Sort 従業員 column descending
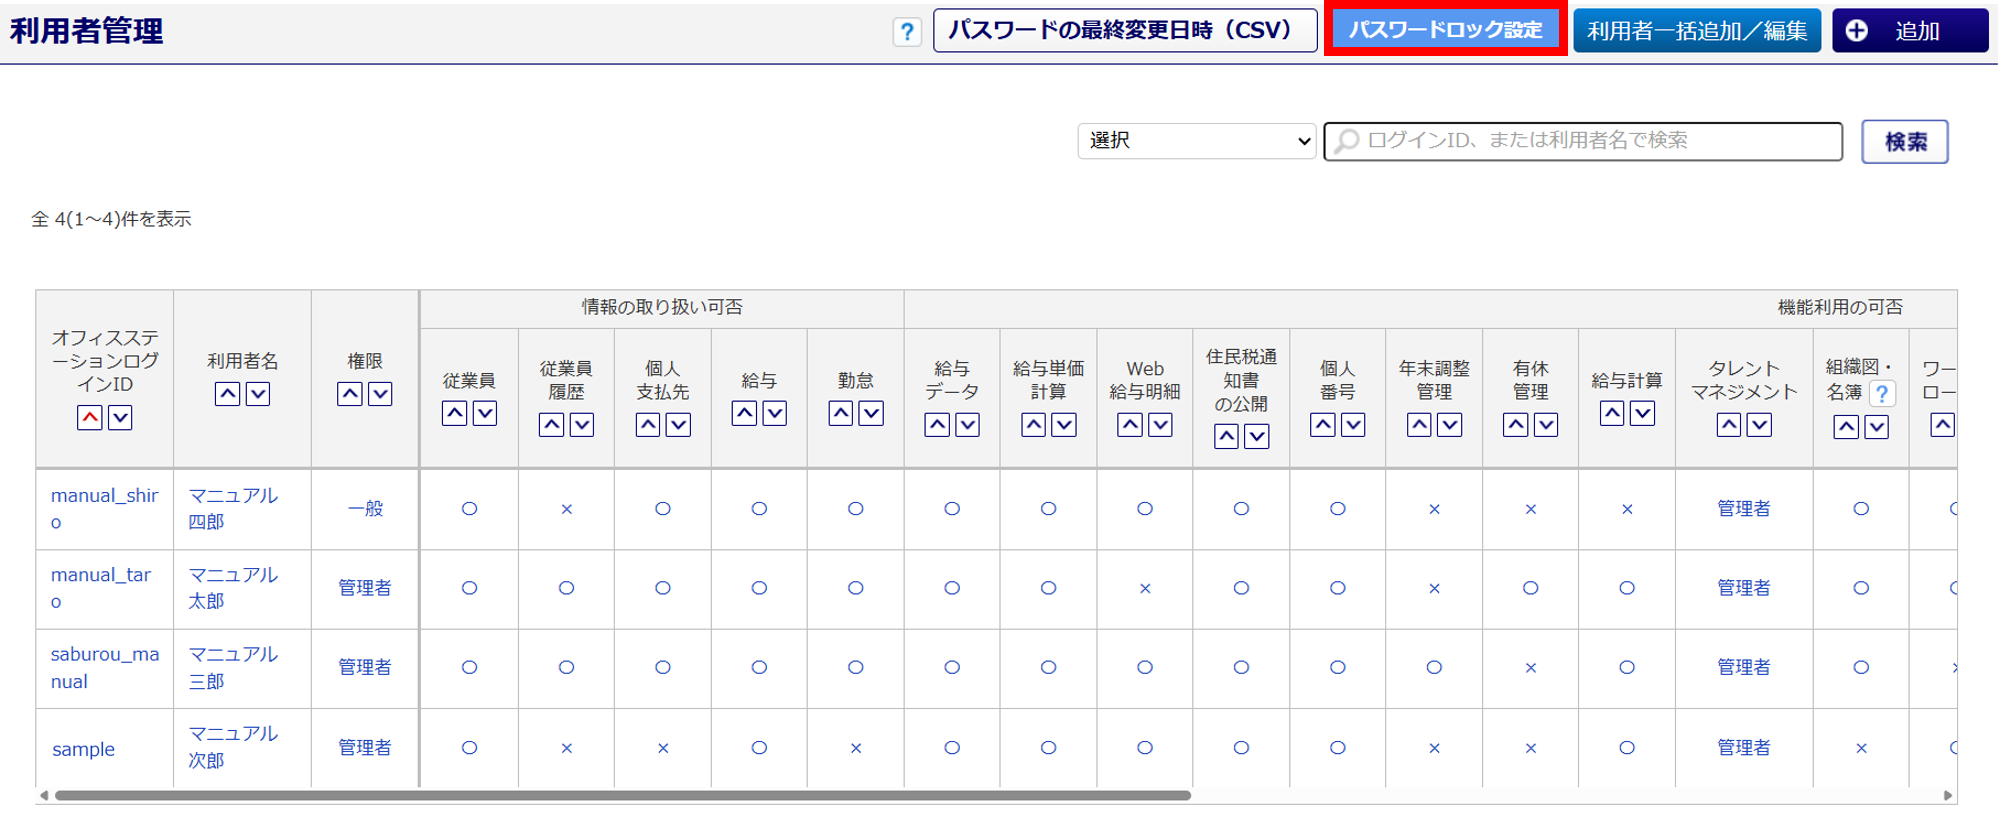 coord(485,413)
